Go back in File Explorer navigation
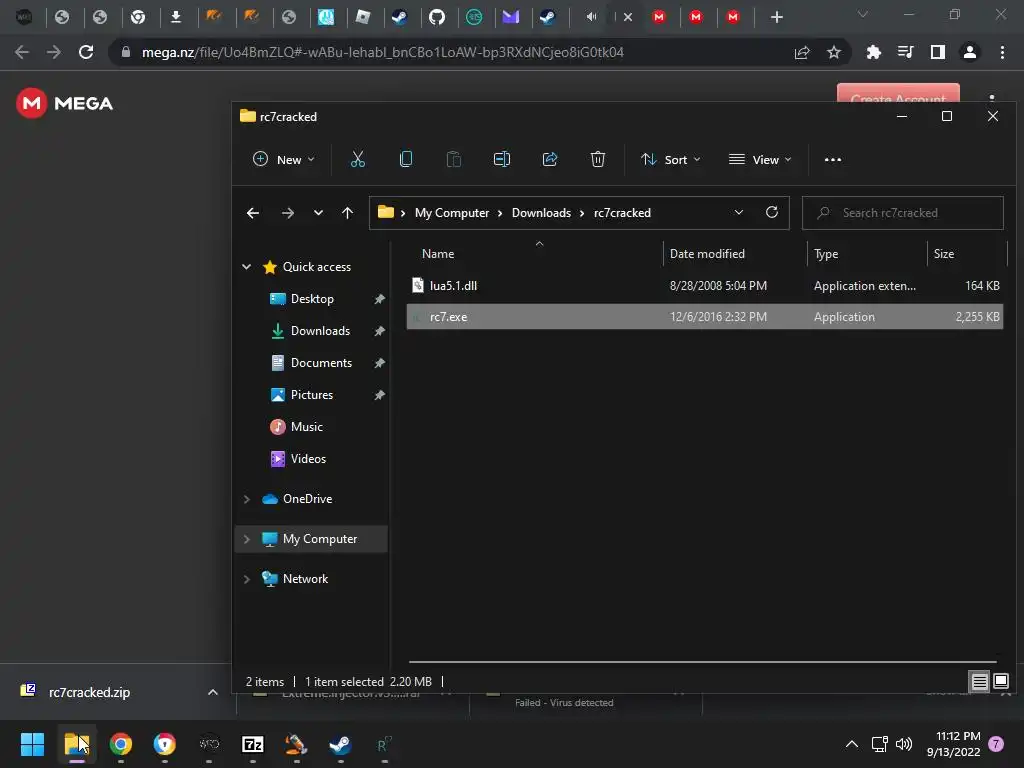The image size is (1024, 768). click(x=253, y=213)
